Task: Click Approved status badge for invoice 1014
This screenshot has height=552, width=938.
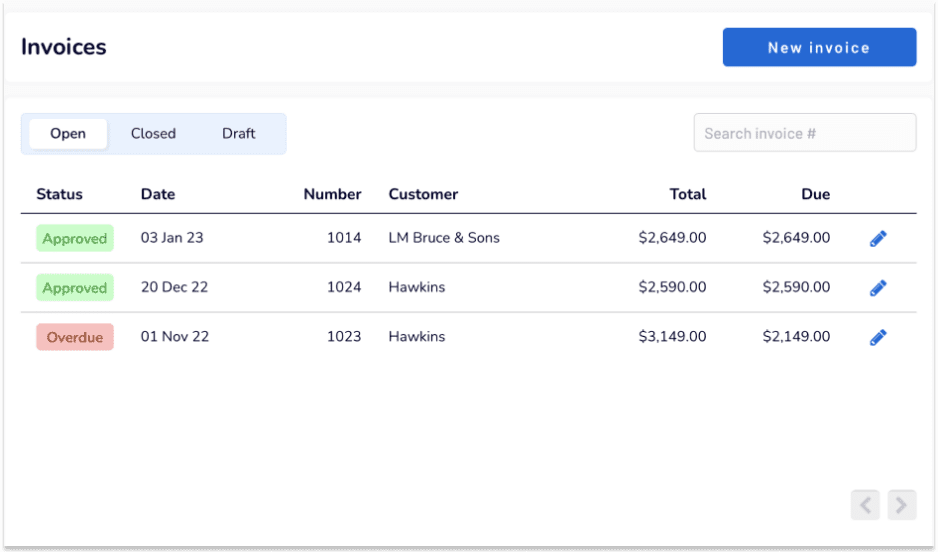Action: (x=75, y=238)
